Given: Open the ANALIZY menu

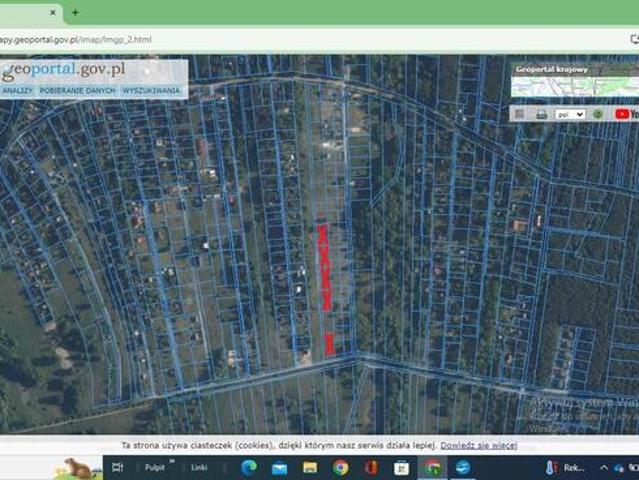Looking at the screenshot, I should coord(17,91).
